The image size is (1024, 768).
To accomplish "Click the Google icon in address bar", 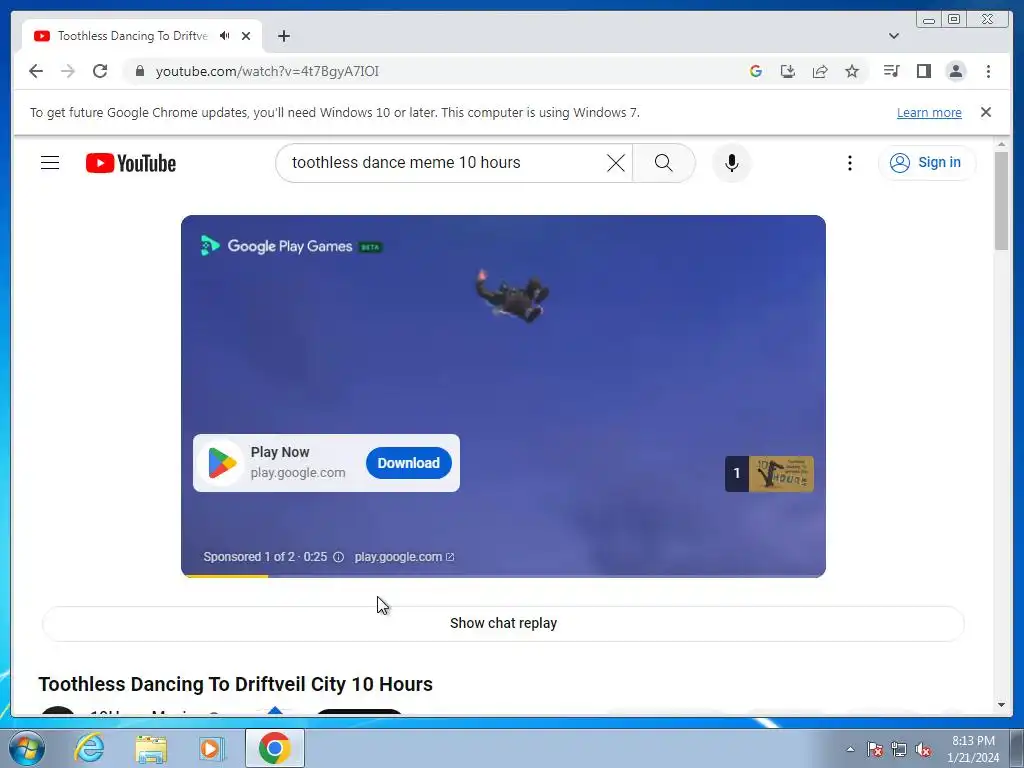I will click(x=756, y=71).
